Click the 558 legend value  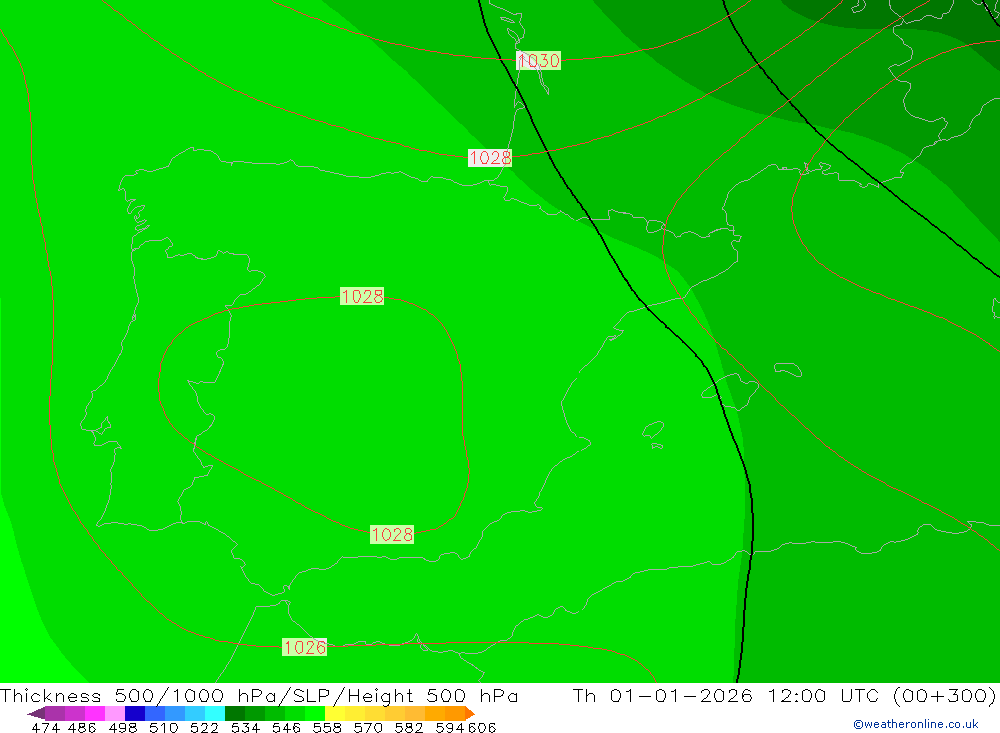coord(327,728)
